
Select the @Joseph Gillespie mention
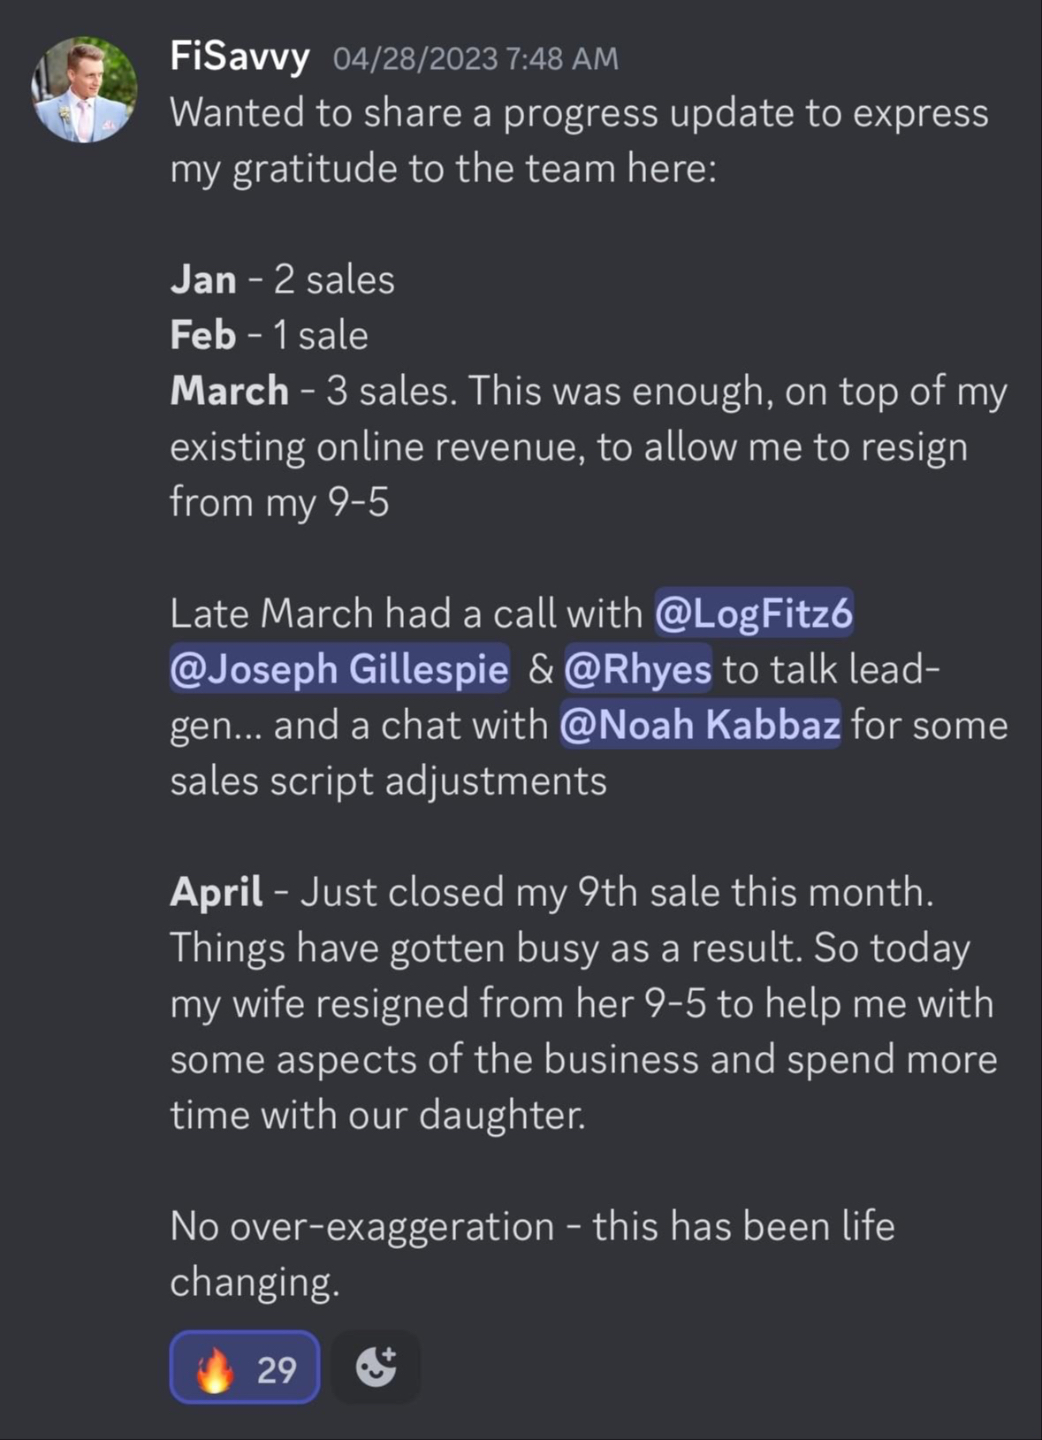[x=339, y=669]
